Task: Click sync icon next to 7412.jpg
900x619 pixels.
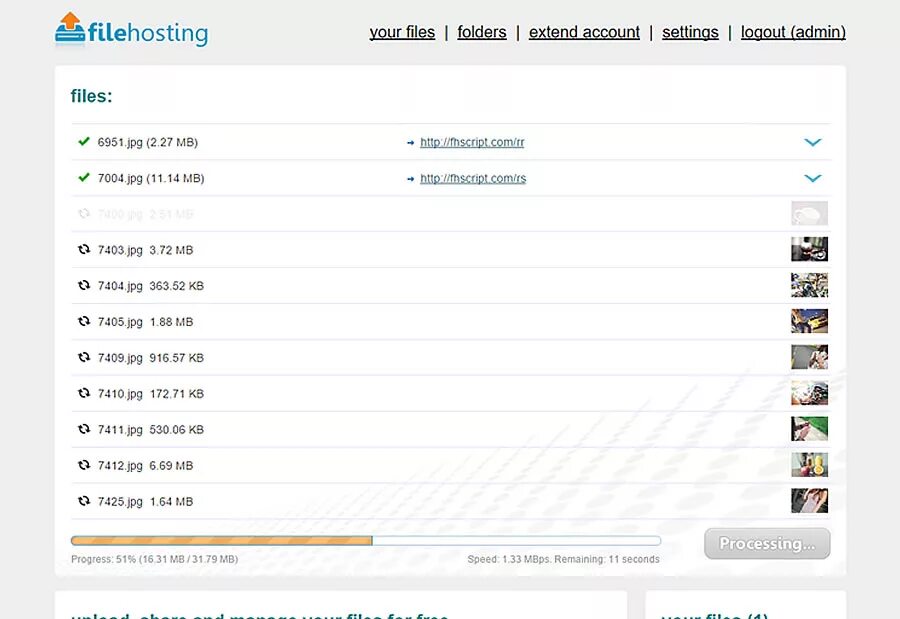Action: 84,465
